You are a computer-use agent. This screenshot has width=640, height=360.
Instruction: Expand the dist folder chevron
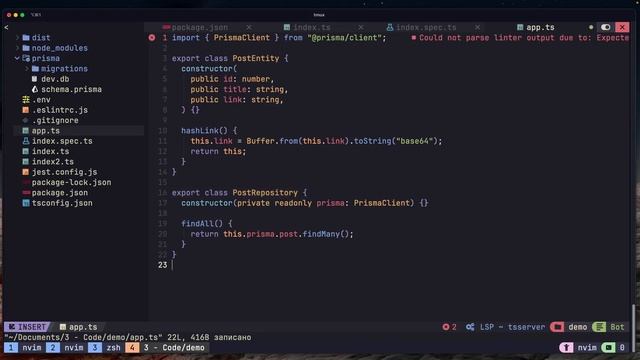pyautogui.click(x=17, y=38)
